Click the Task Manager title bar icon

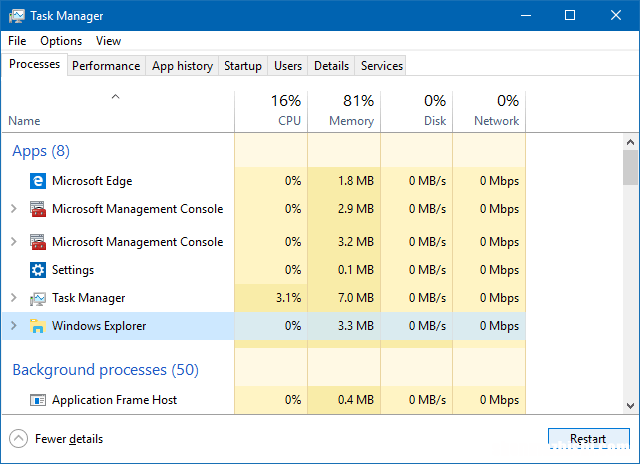pyautogui.click(x=16, y=16)
